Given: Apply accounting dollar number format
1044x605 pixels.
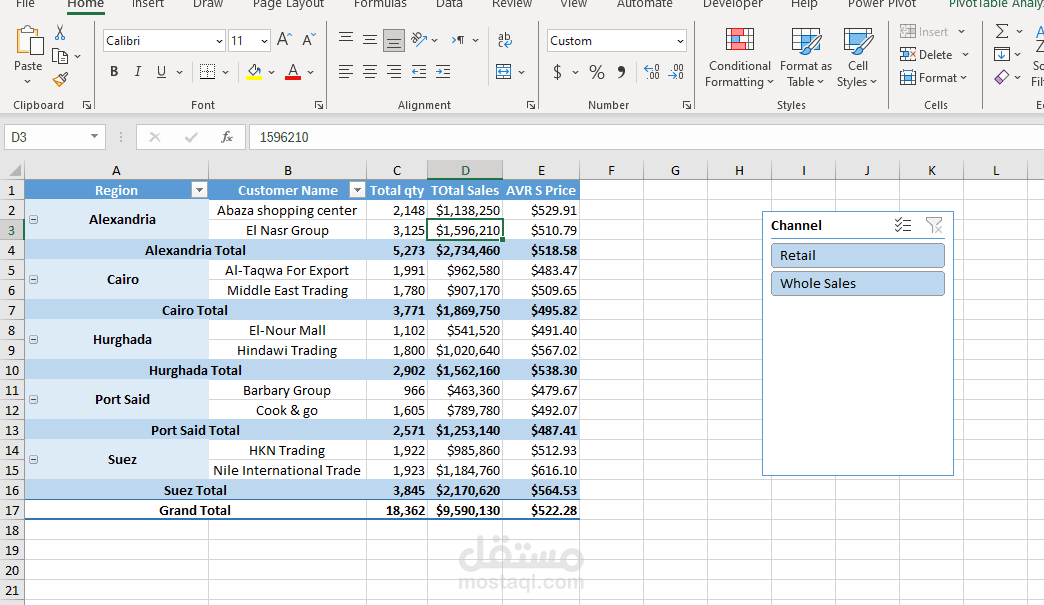Looking at the screenshot, I should 557,72.
